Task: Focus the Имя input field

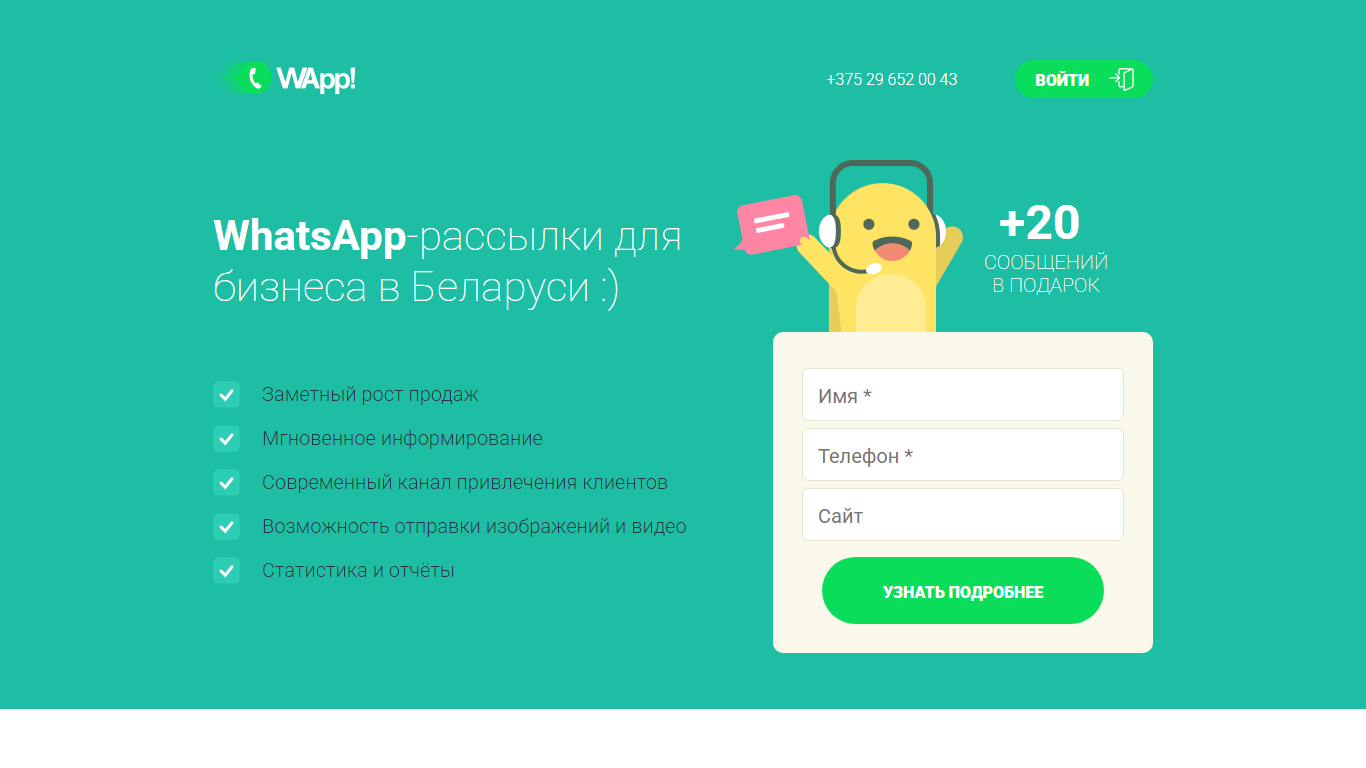Action: [x=963, y=395]
